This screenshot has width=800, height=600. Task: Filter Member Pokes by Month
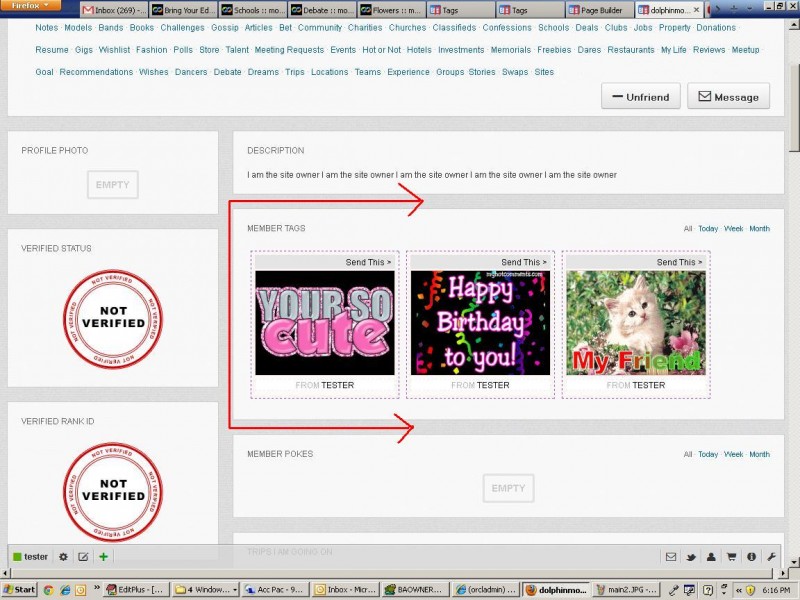pyautogui.click(x=760, y=454)
